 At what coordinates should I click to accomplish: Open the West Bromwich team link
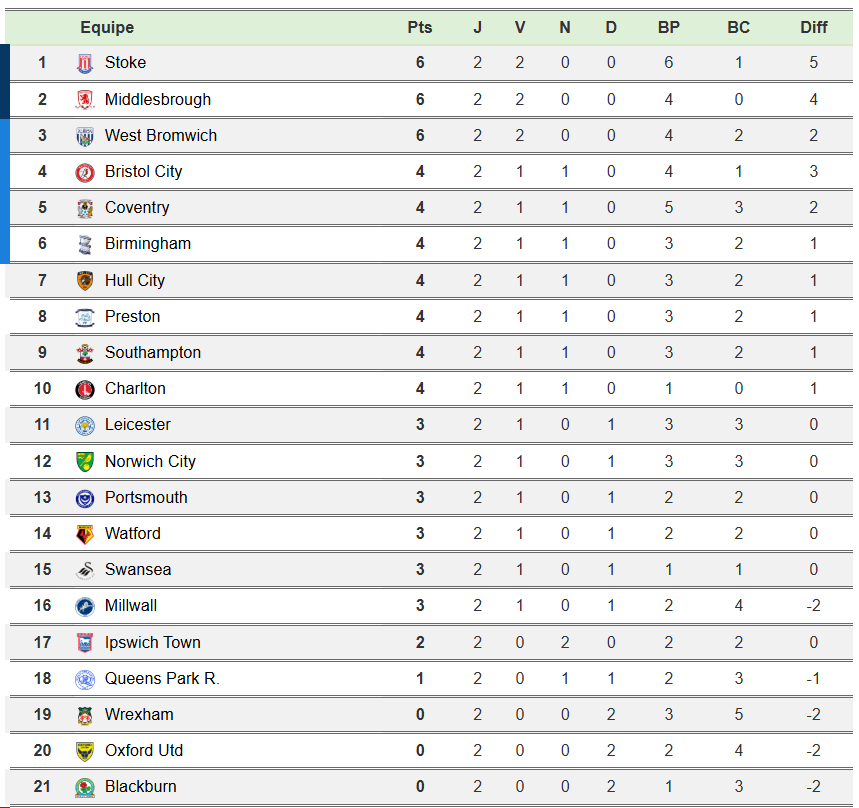click(160, 135)
